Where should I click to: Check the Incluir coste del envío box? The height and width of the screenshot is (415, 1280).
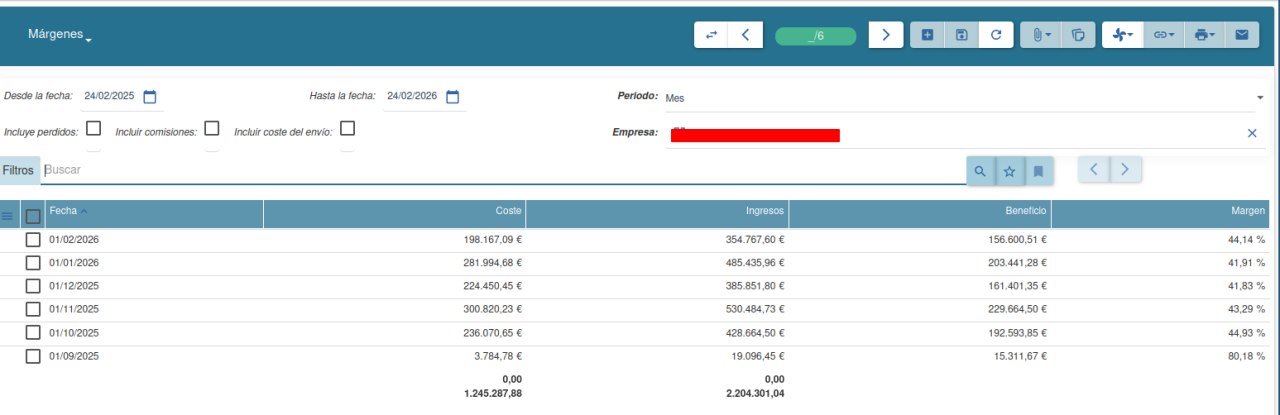pyautogui.click(x=348, y=128)
